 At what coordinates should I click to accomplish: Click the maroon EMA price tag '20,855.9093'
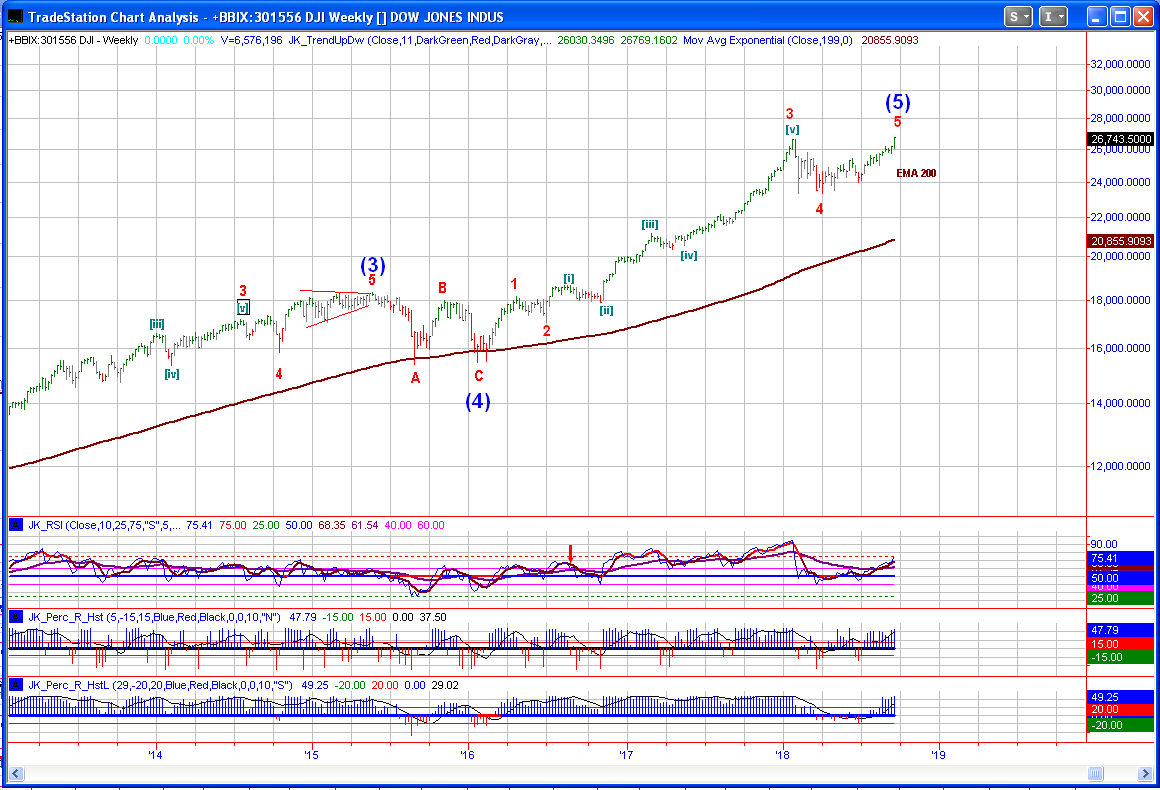(1122, 241)
